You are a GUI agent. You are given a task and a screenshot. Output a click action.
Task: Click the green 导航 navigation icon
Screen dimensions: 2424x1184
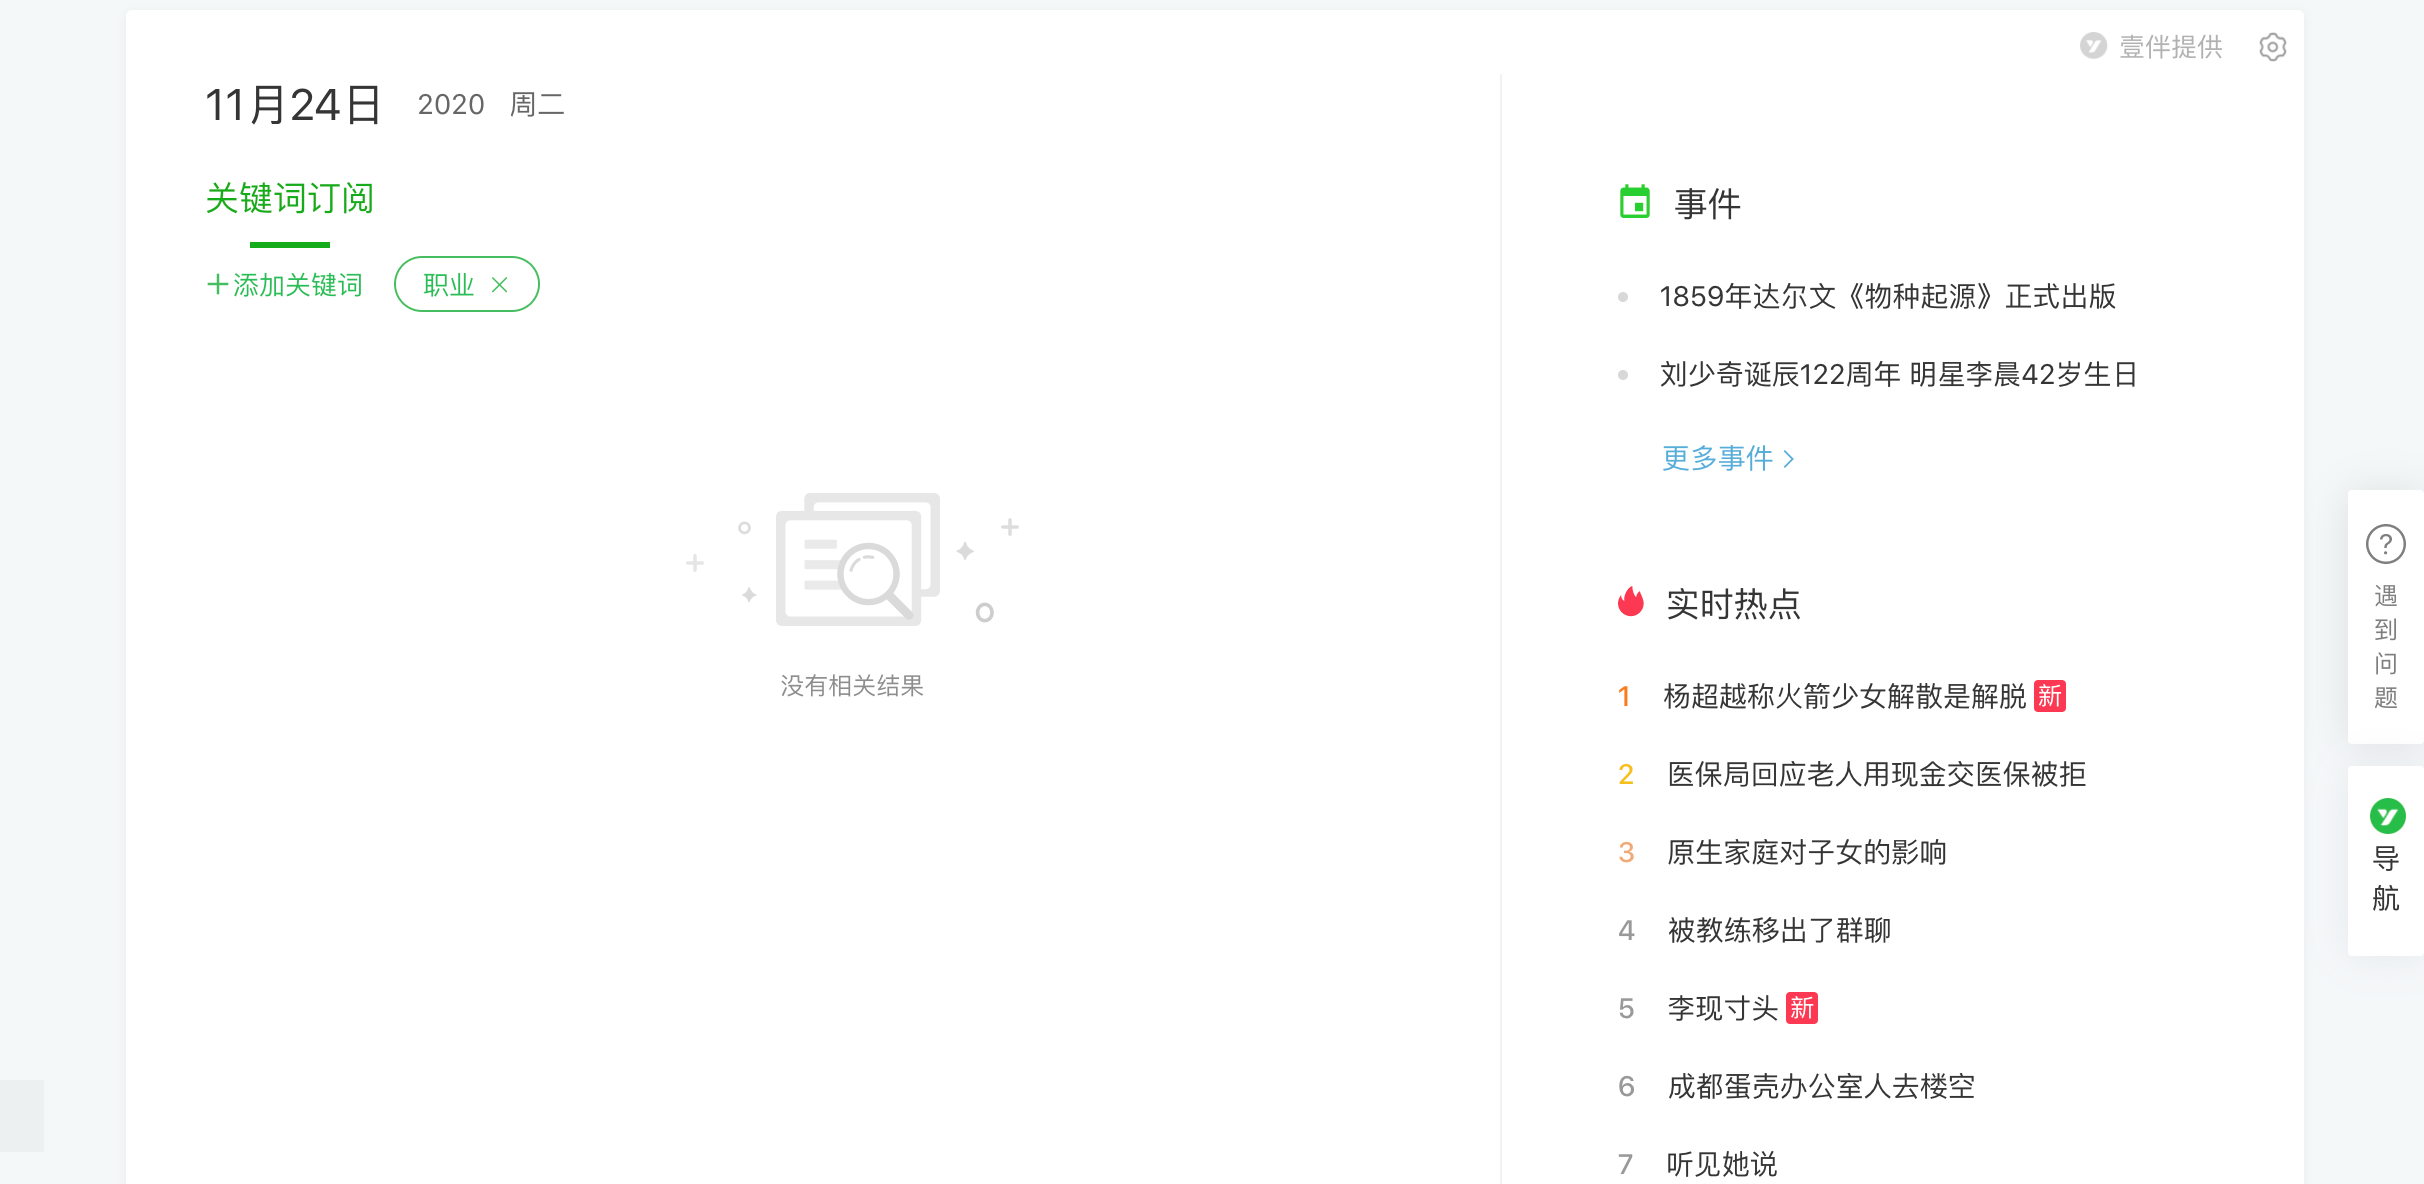point(2387,816)
